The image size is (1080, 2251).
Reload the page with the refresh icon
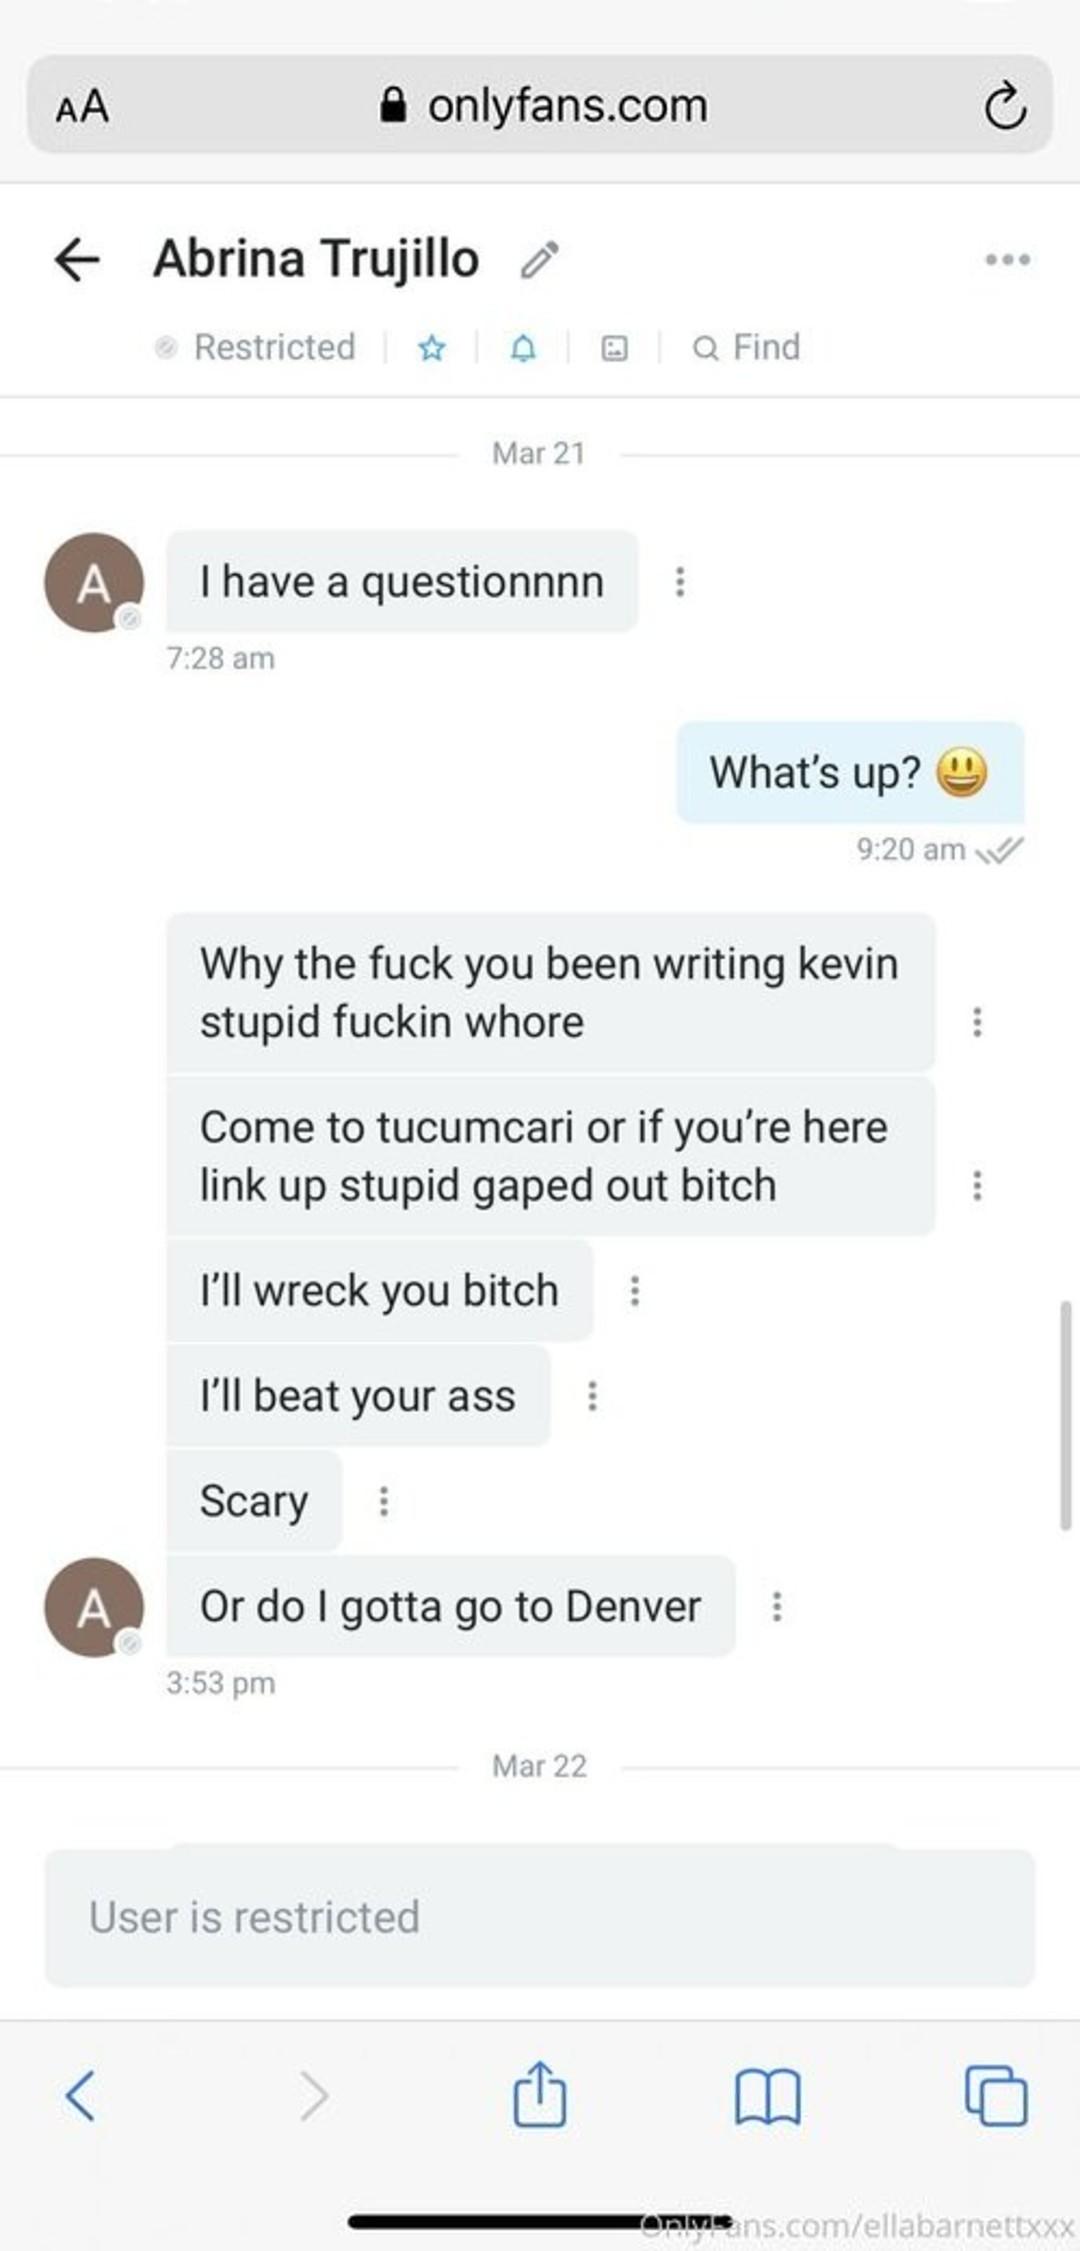click(1005, 107)
